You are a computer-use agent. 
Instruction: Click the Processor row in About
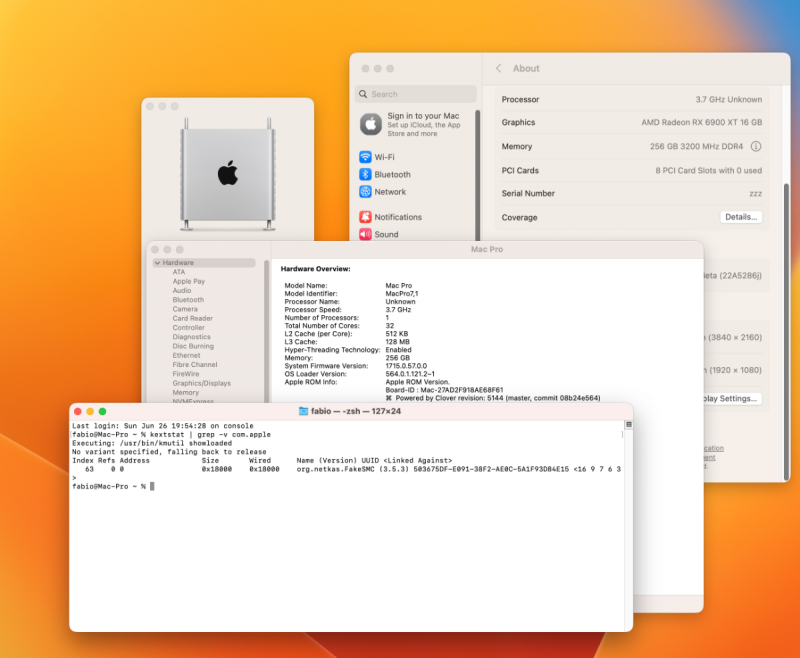pyautogui.click(x=632, y=99)
